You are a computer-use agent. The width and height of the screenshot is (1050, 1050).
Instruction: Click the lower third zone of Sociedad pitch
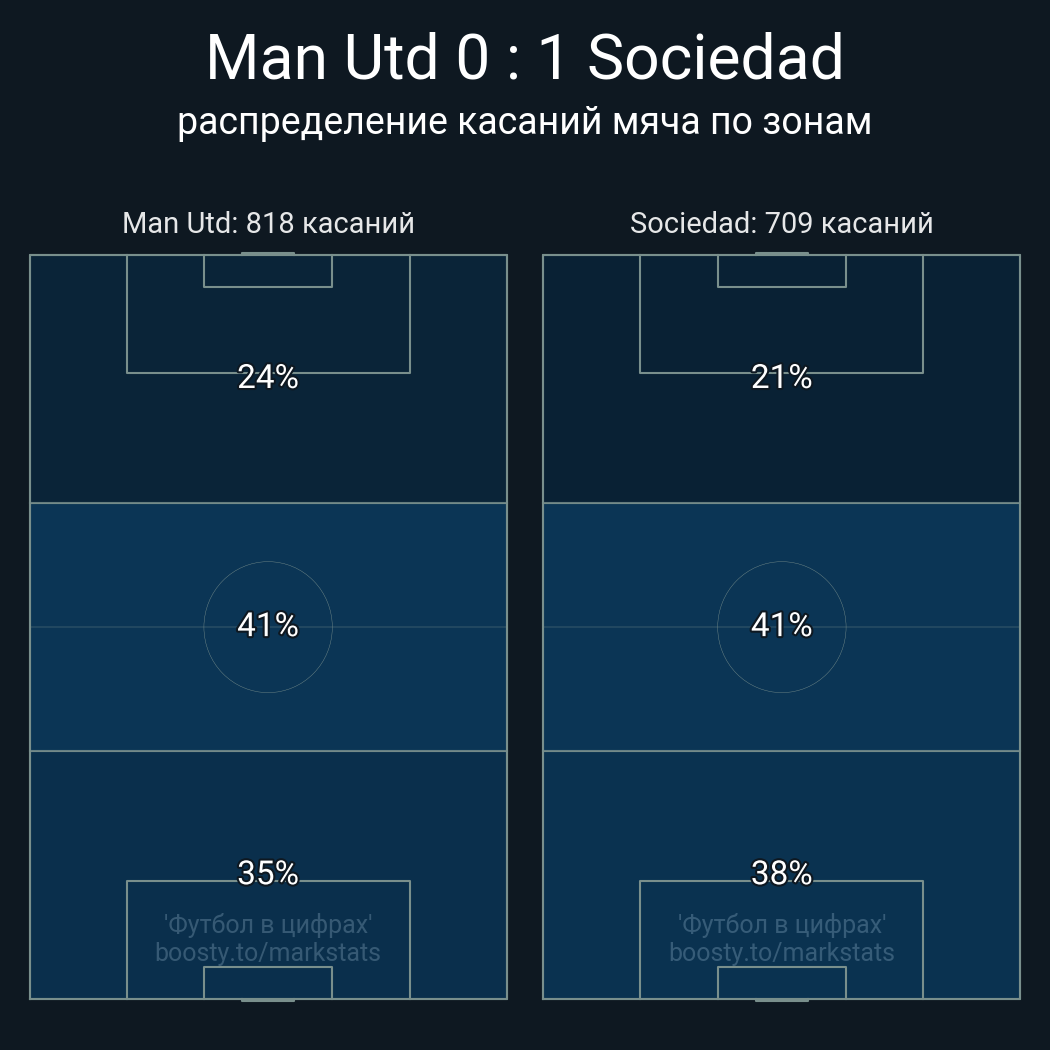click(781, 875)
